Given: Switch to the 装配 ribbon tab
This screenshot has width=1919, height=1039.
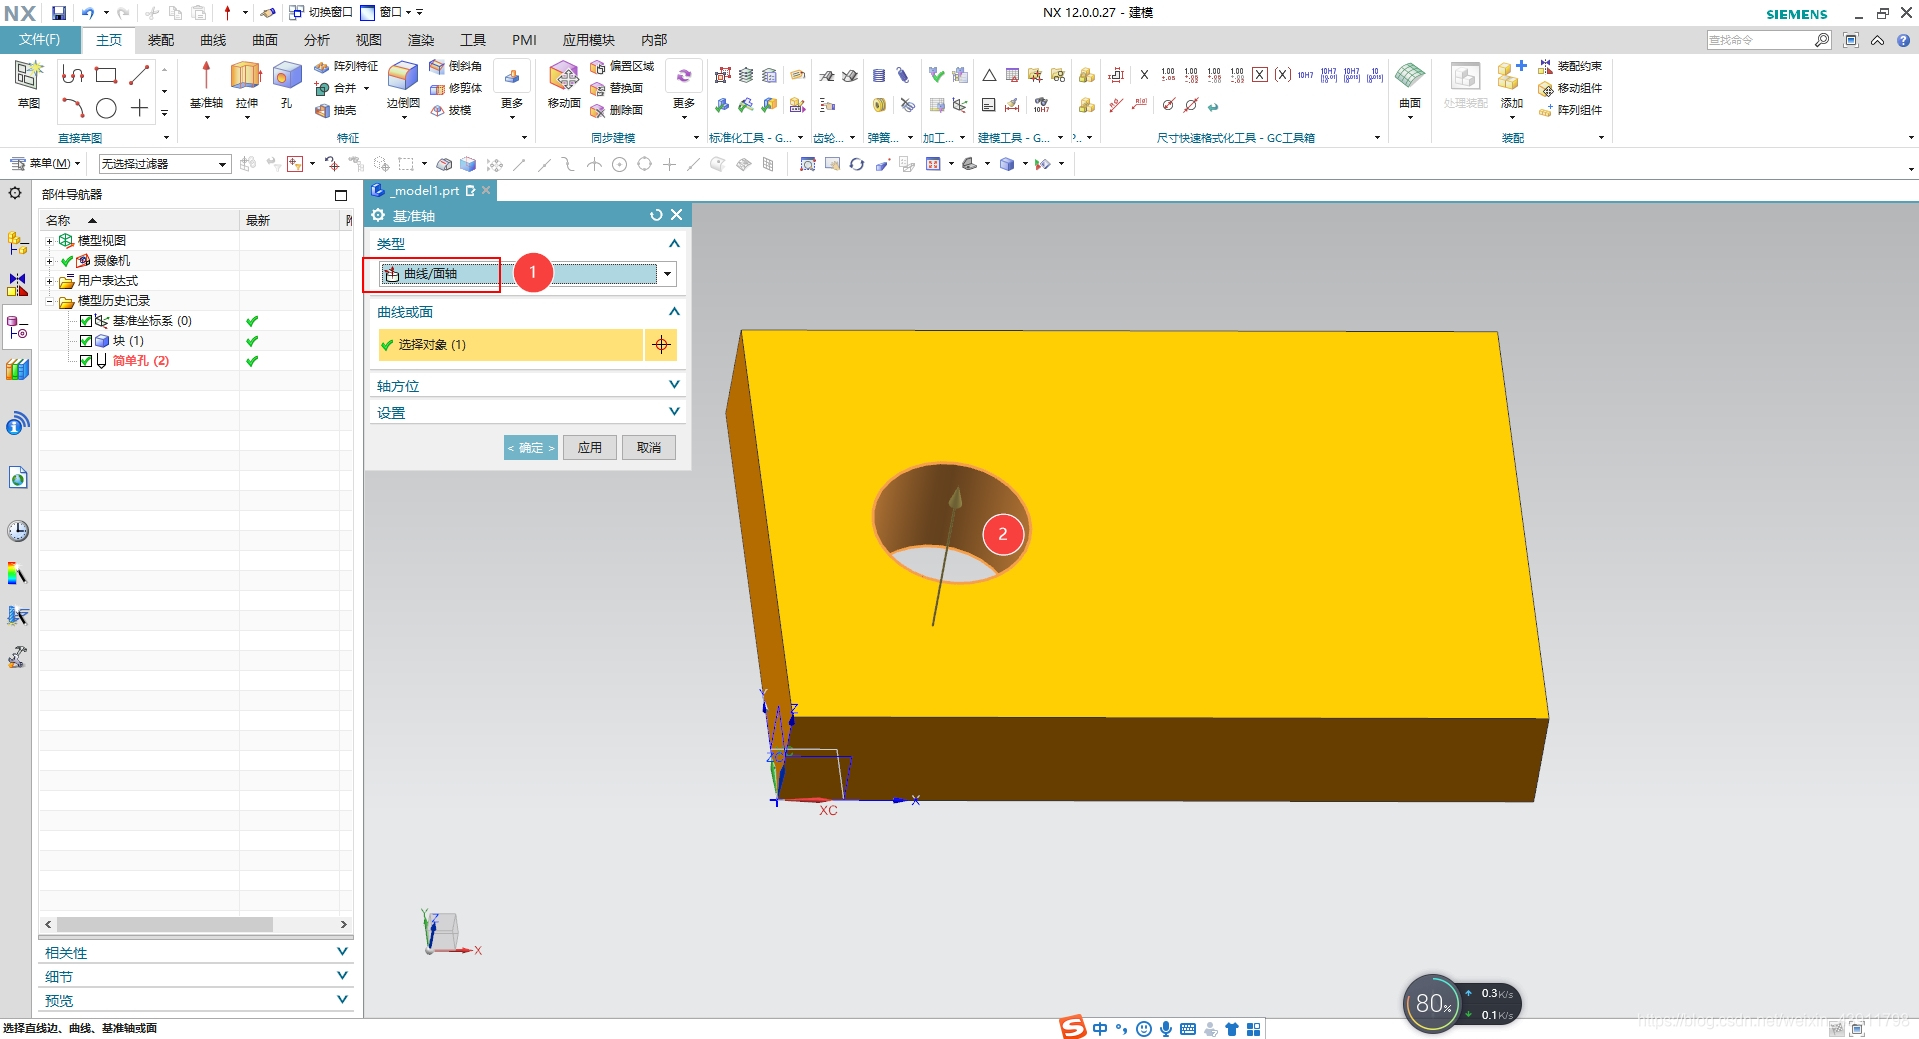Looking at the screenshot, I should pos(161,40).
